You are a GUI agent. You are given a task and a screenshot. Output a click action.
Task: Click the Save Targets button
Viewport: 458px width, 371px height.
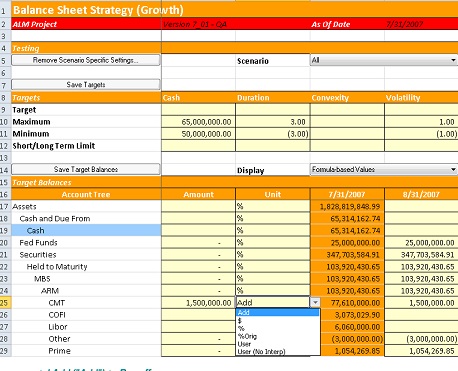point(86,85)
